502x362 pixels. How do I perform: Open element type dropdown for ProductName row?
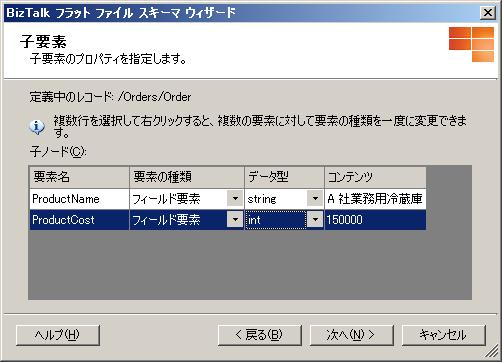(x=235, y=199)
